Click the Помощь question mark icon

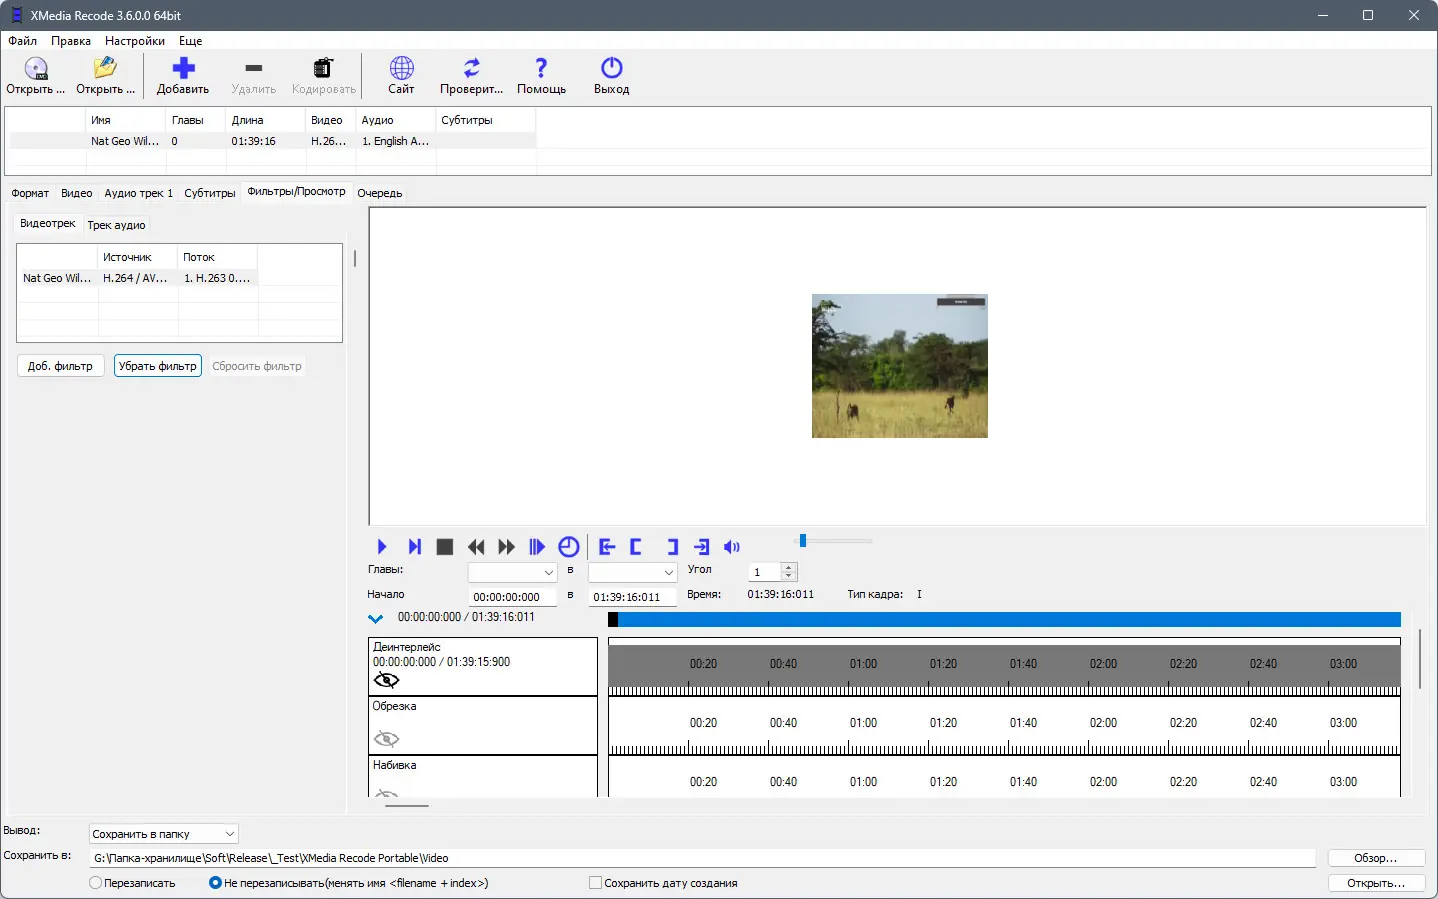541,68
